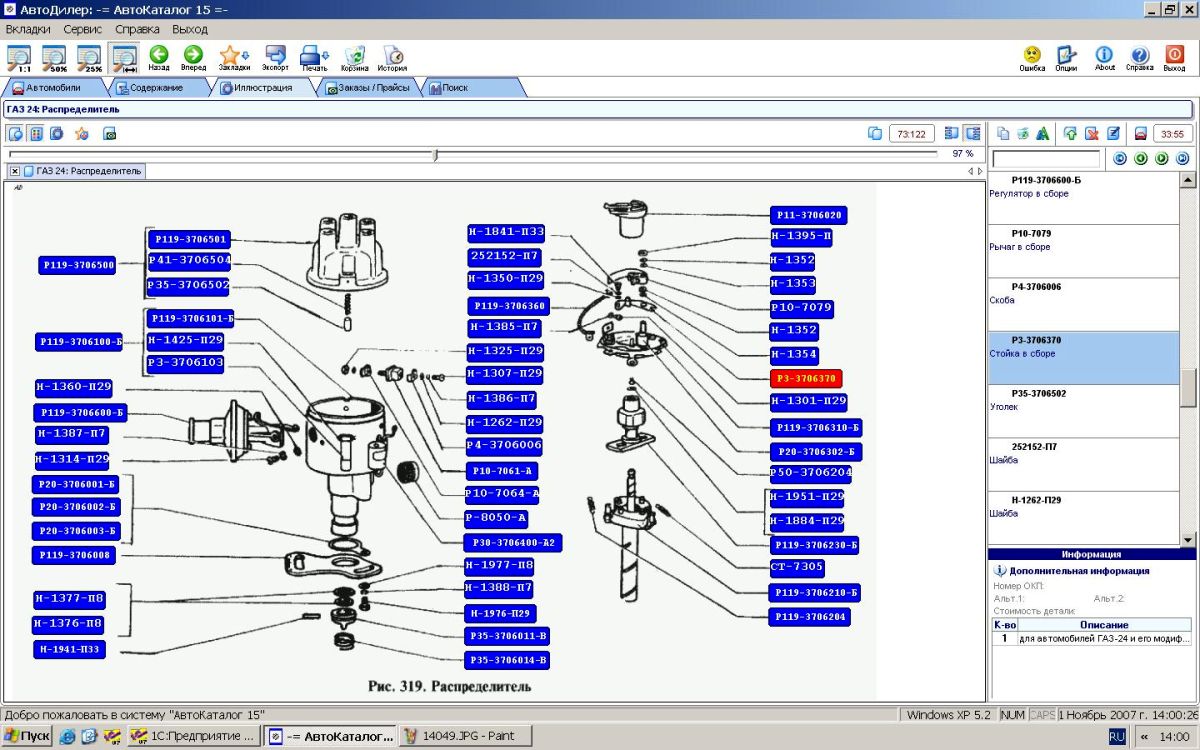Open Опции settings
The height and width of the screenshot is (750, 1200).
[1066, 58]
